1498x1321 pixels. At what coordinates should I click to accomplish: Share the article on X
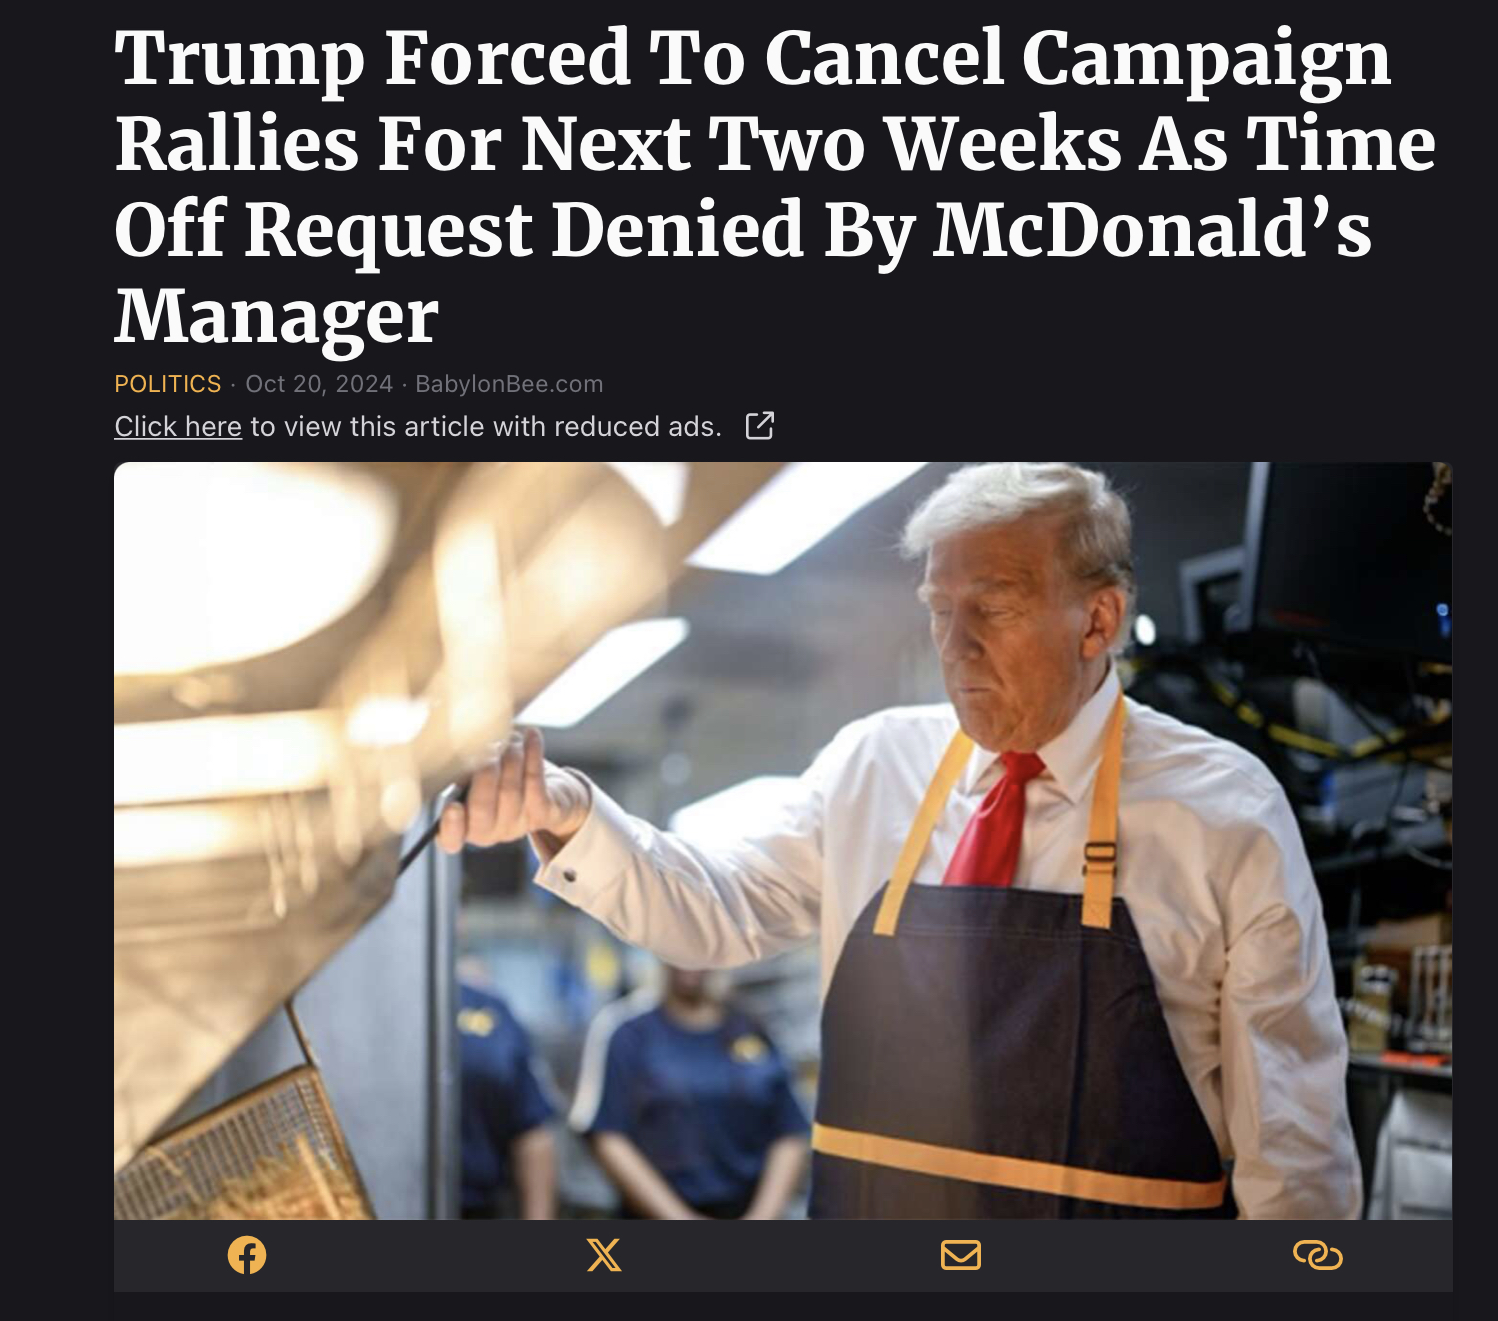tap(604, 1255)
